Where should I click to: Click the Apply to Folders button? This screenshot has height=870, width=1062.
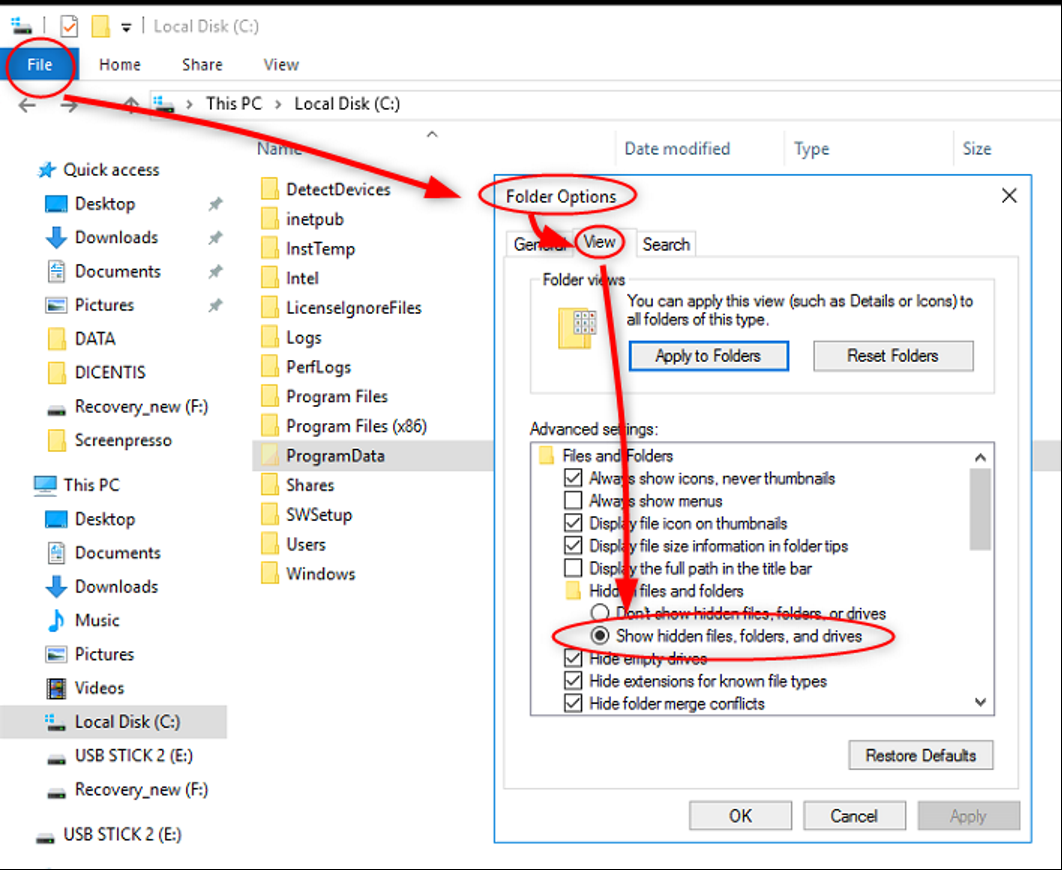[708, 355]
